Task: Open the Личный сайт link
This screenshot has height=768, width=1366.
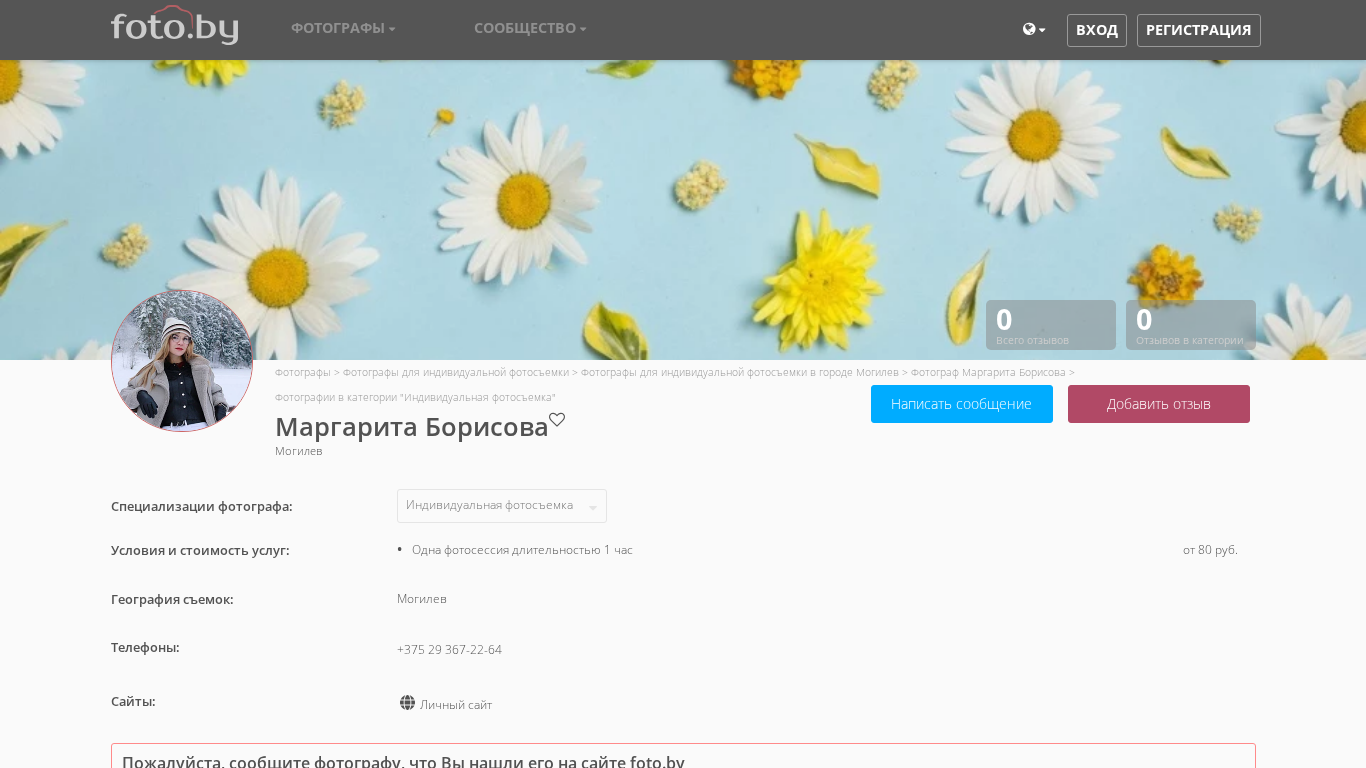Action: tap(456, 705)
